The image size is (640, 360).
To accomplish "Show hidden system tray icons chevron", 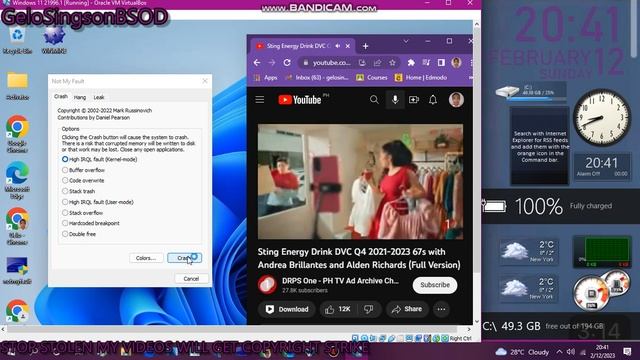I will pyautogui.click(x=559, y=352).
